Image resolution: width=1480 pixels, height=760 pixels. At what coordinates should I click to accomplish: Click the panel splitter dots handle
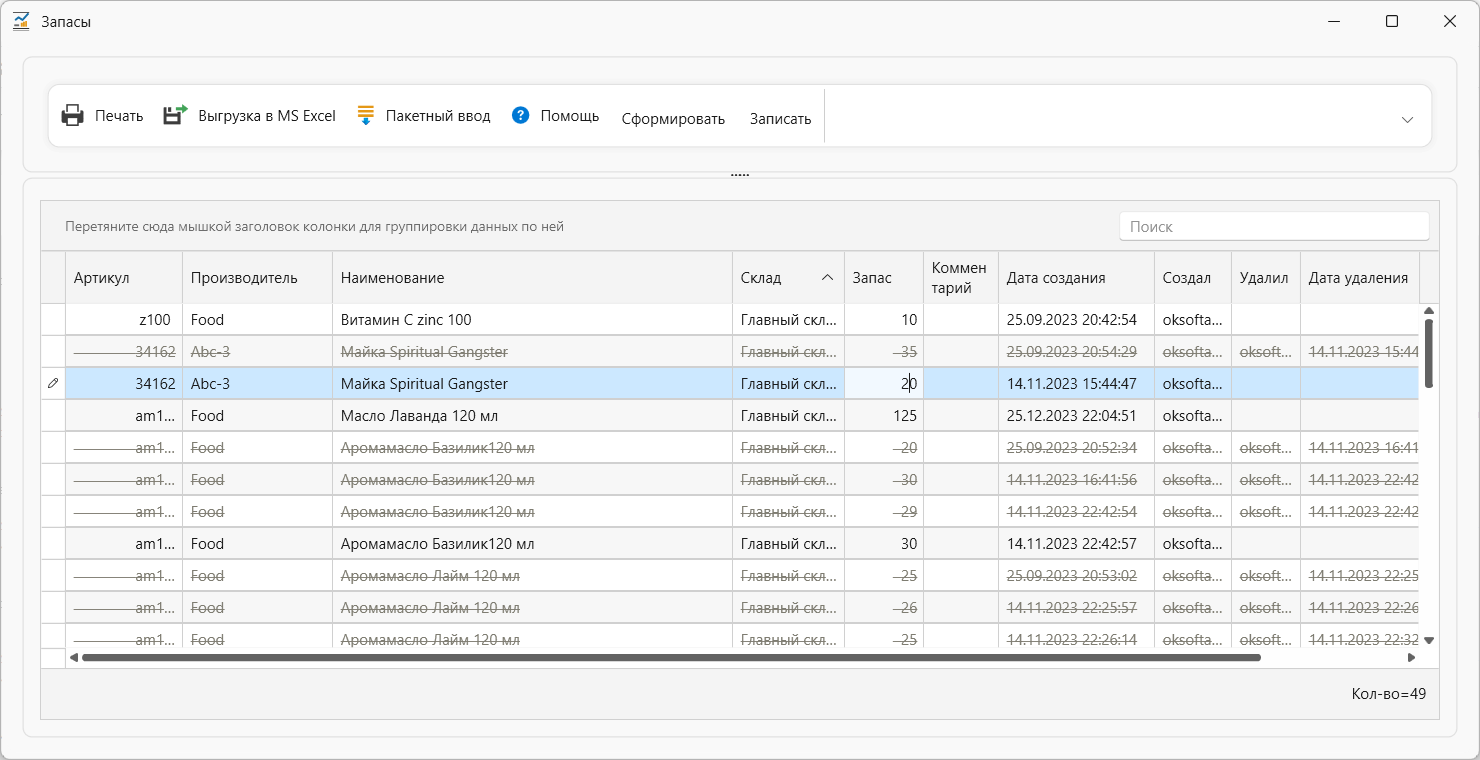(740, 175)
